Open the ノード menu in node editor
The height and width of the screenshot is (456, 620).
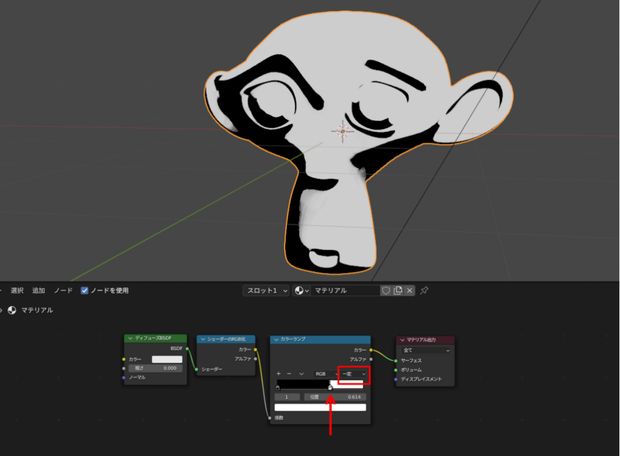63,291
